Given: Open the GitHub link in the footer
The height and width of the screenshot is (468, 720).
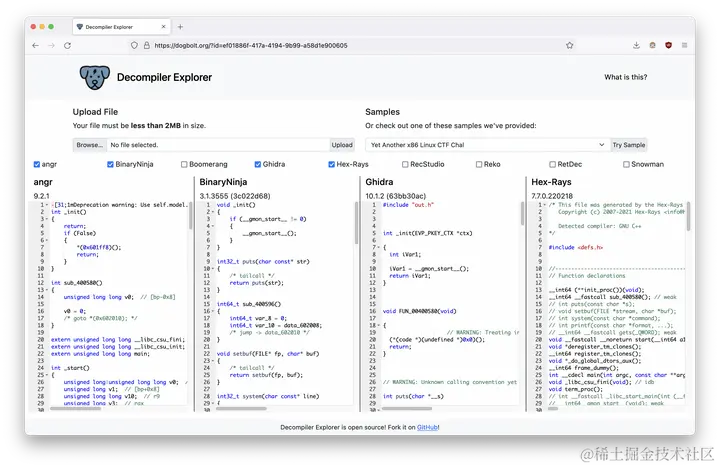Looking at the screenshot, I should (x=427, y=427).
